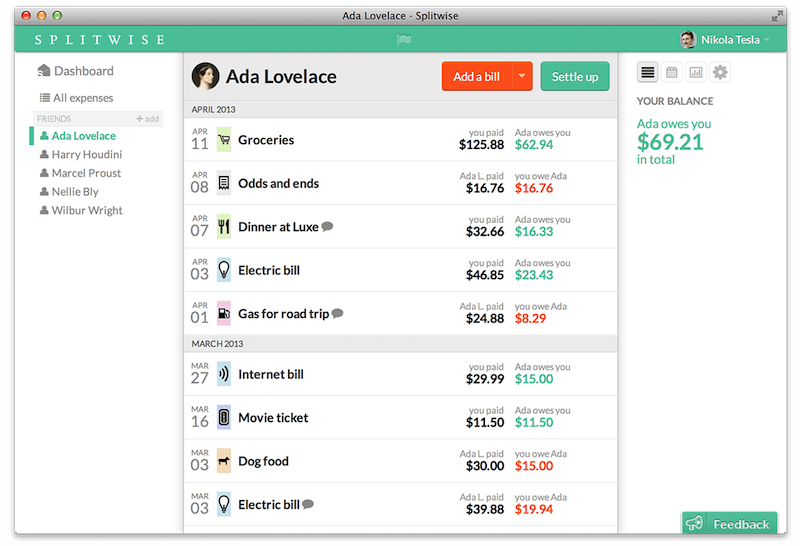Open comments on Dinner at Luxe

click(x=328, y=227)
